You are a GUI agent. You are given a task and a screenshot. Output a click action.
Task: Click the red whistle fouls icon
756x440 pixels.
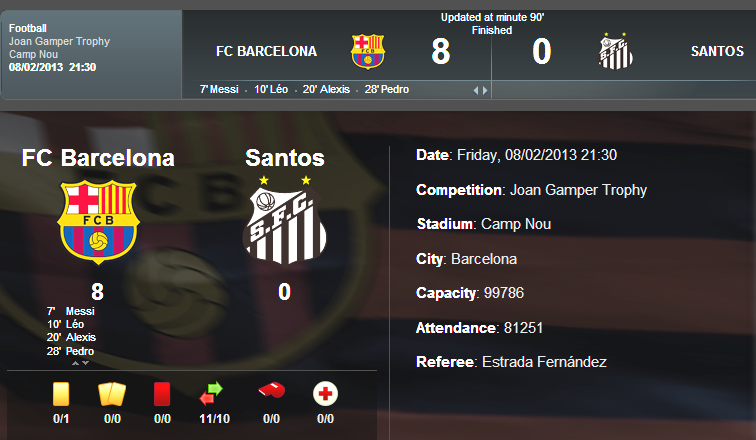click(x=270, y=392)
